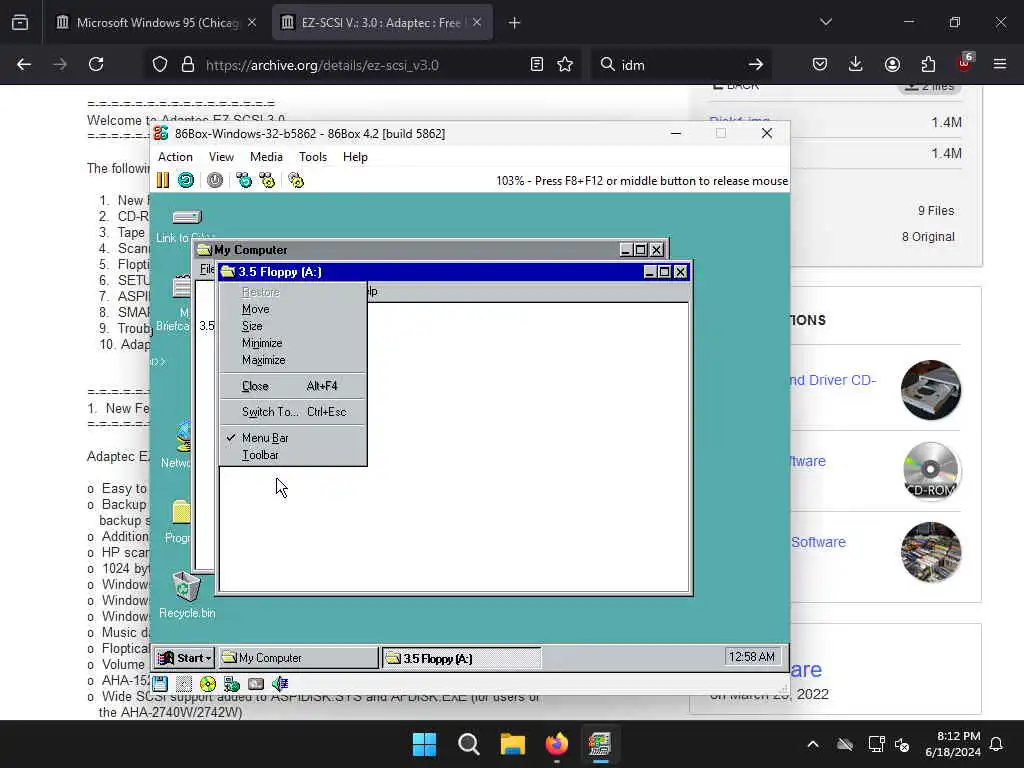Viewport: 1024px width, 768px height.
Task: Open File Explorer from the taskbar
Action: [x=513, y=744]
